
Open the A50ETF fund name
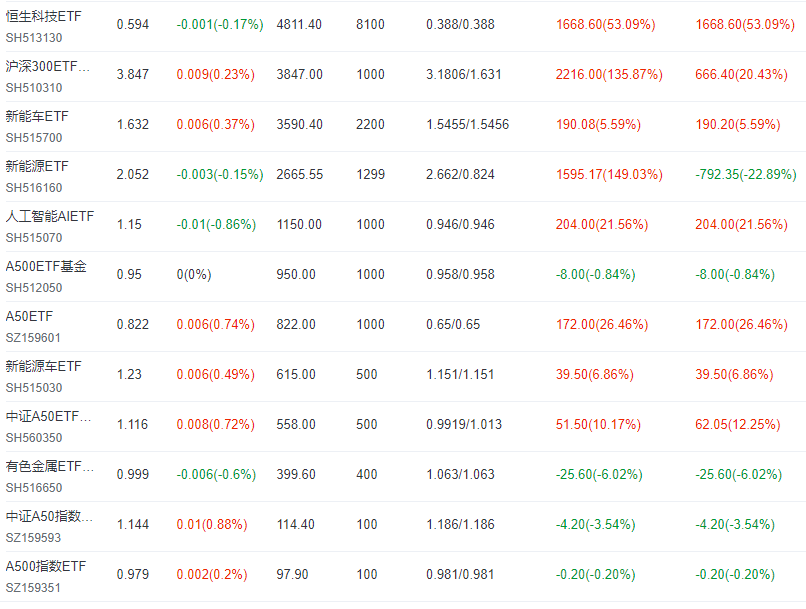29,317
